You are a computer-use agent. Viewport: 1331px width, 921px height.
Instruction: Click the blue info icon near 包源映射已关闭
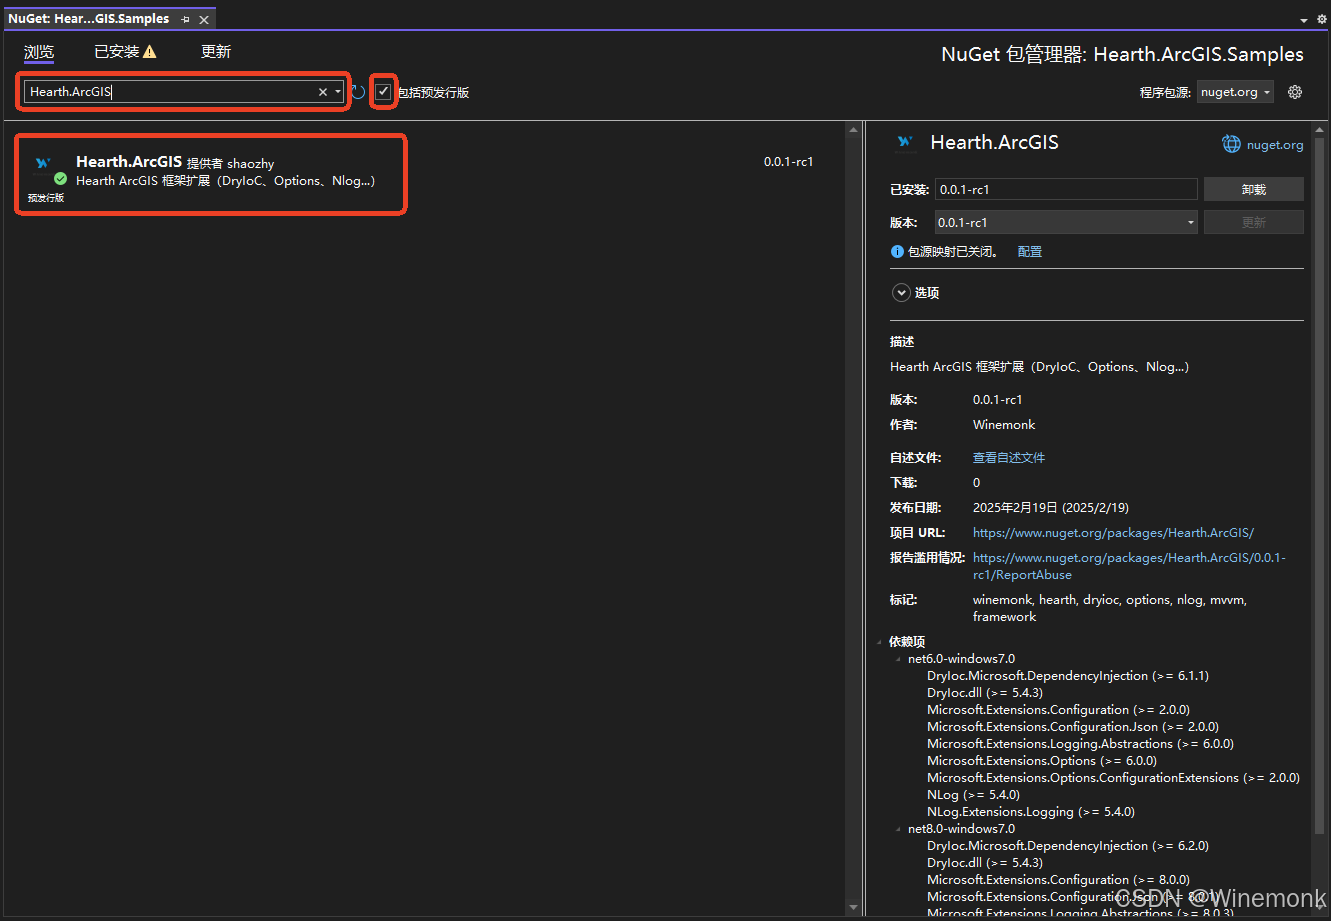(x=897, y=252)
